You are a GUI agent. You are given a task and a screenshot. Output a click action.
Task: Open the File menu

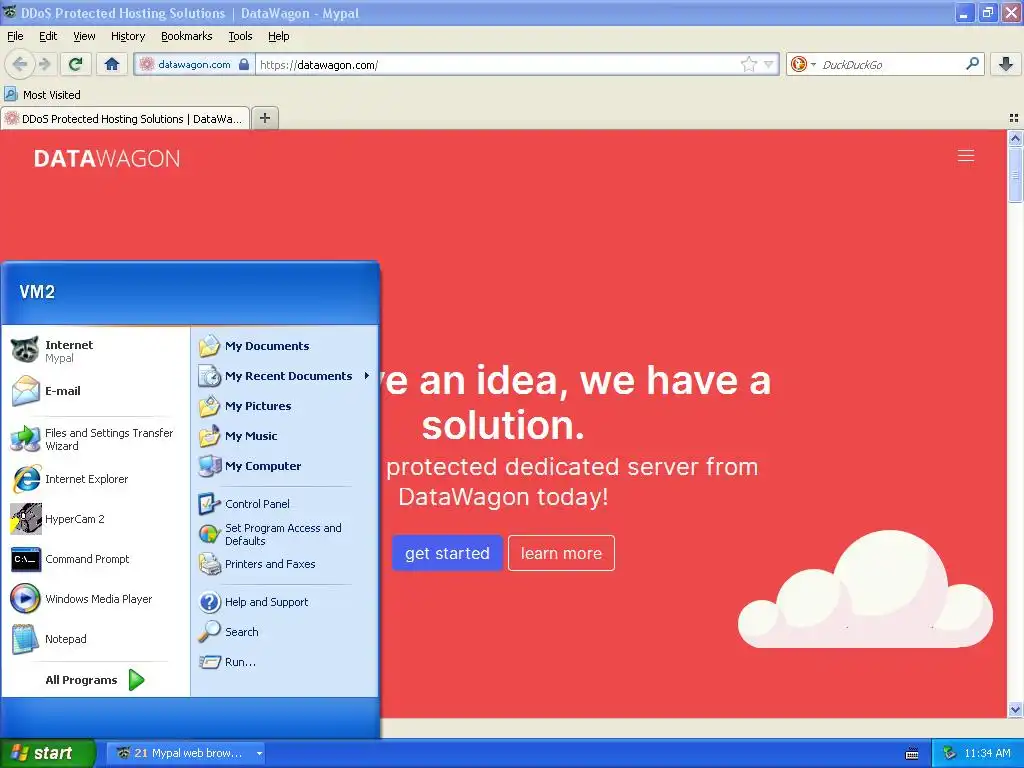(15, 36)
